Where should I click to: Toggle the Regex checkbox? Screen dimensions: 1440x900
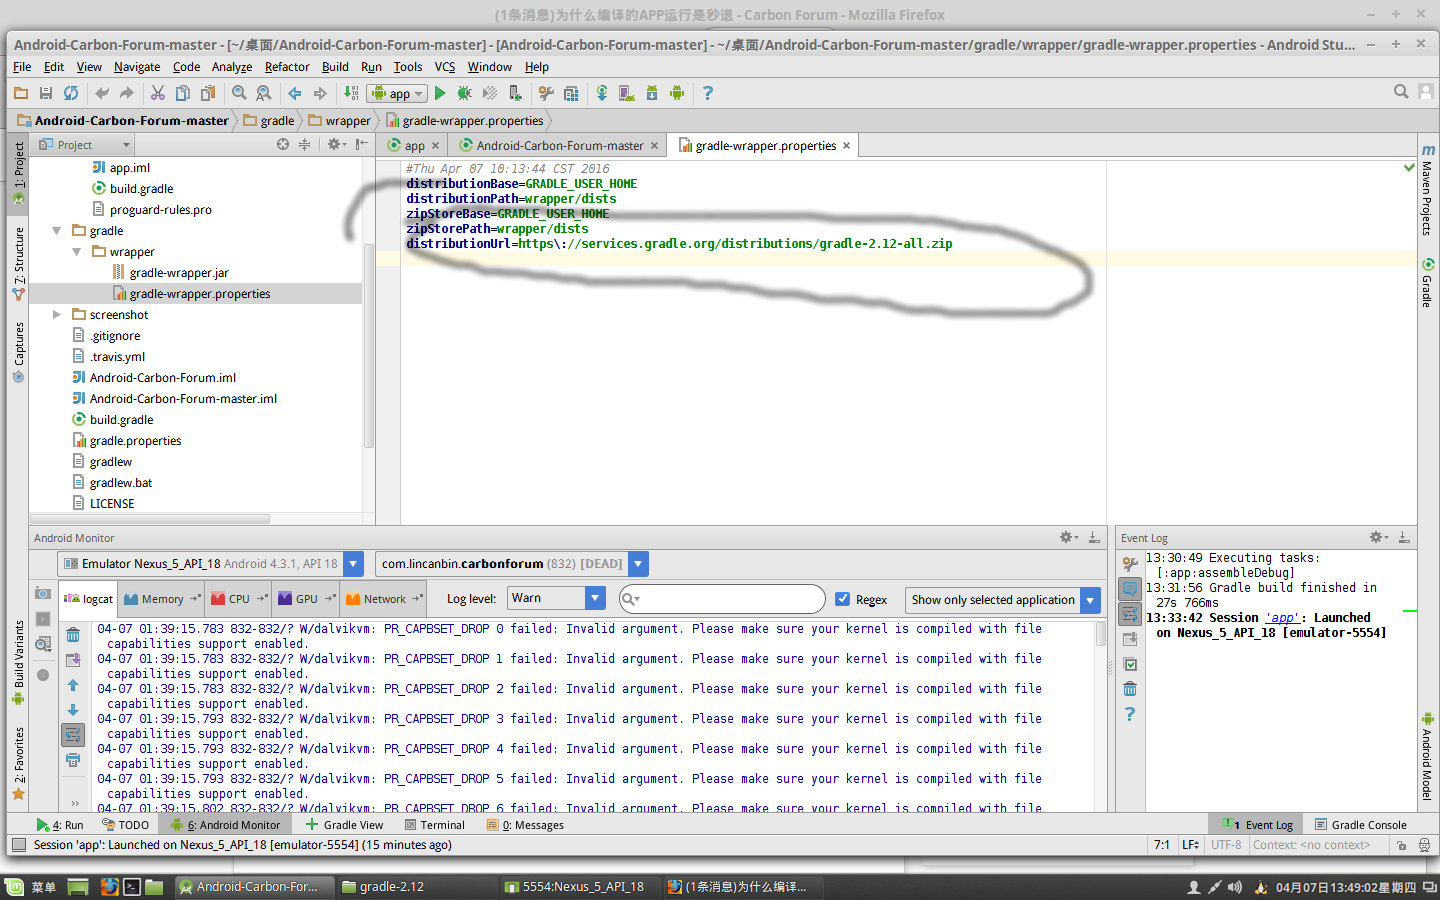click(x=843, y=599)
